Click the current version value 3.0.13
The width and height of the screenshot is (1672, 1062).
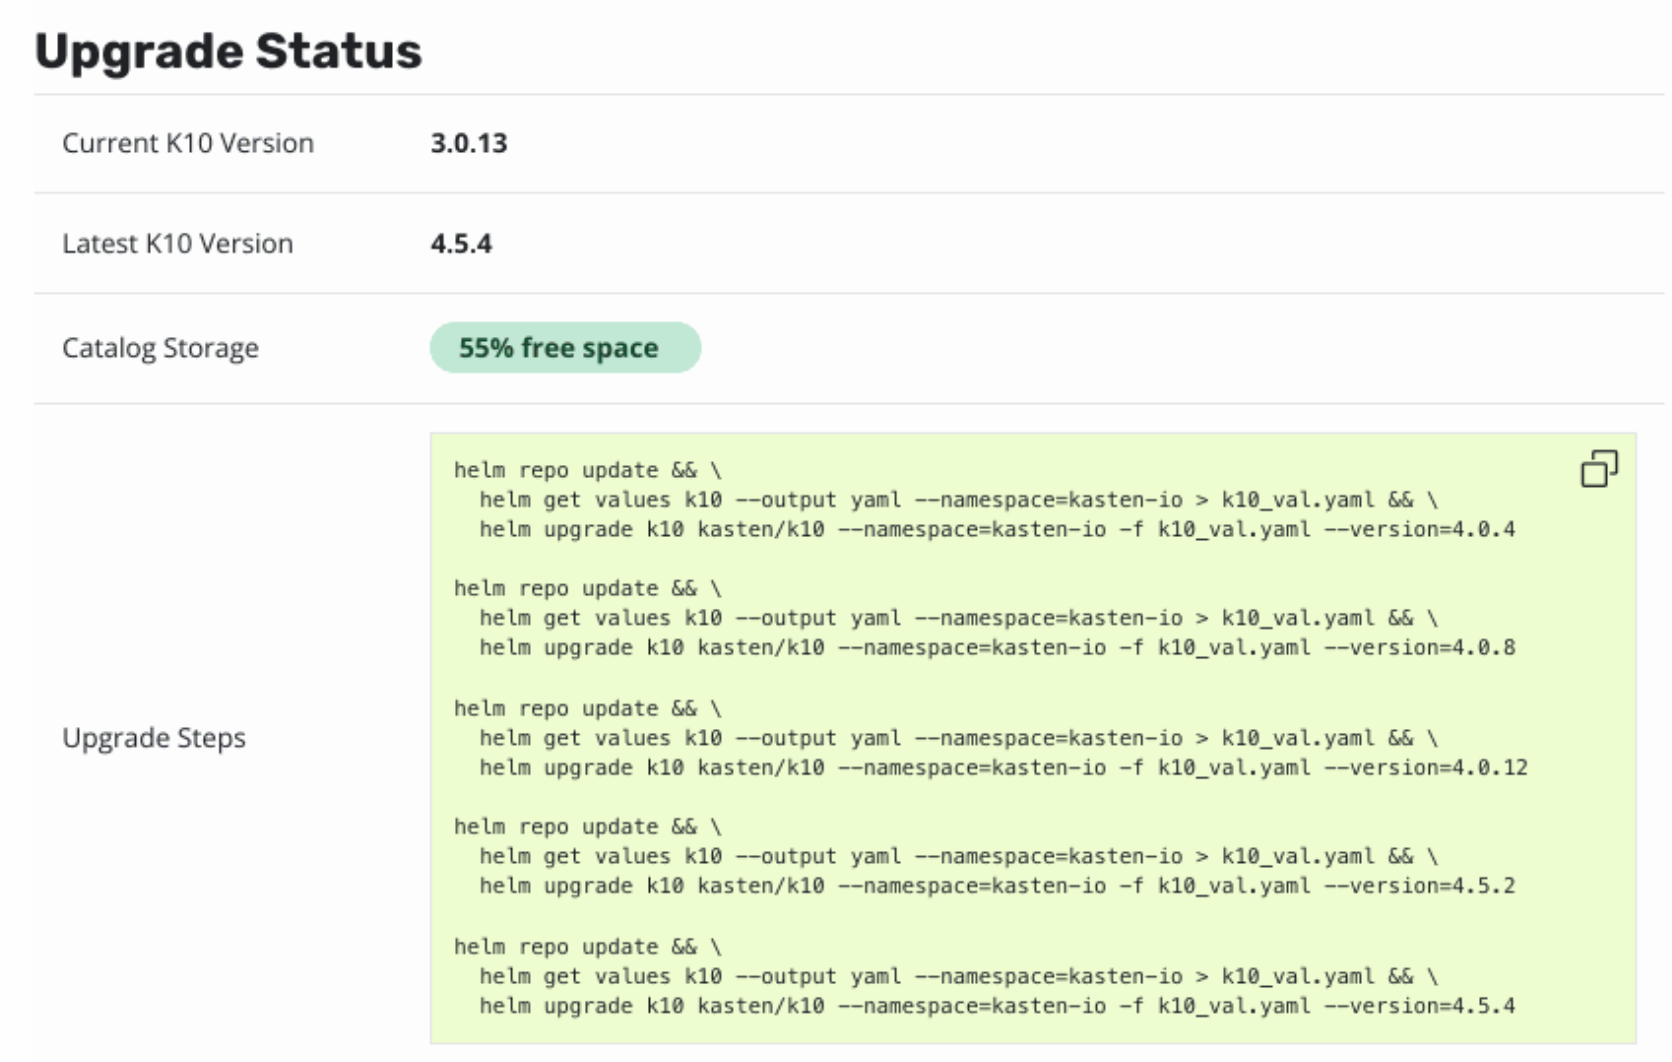coord(468,143)
